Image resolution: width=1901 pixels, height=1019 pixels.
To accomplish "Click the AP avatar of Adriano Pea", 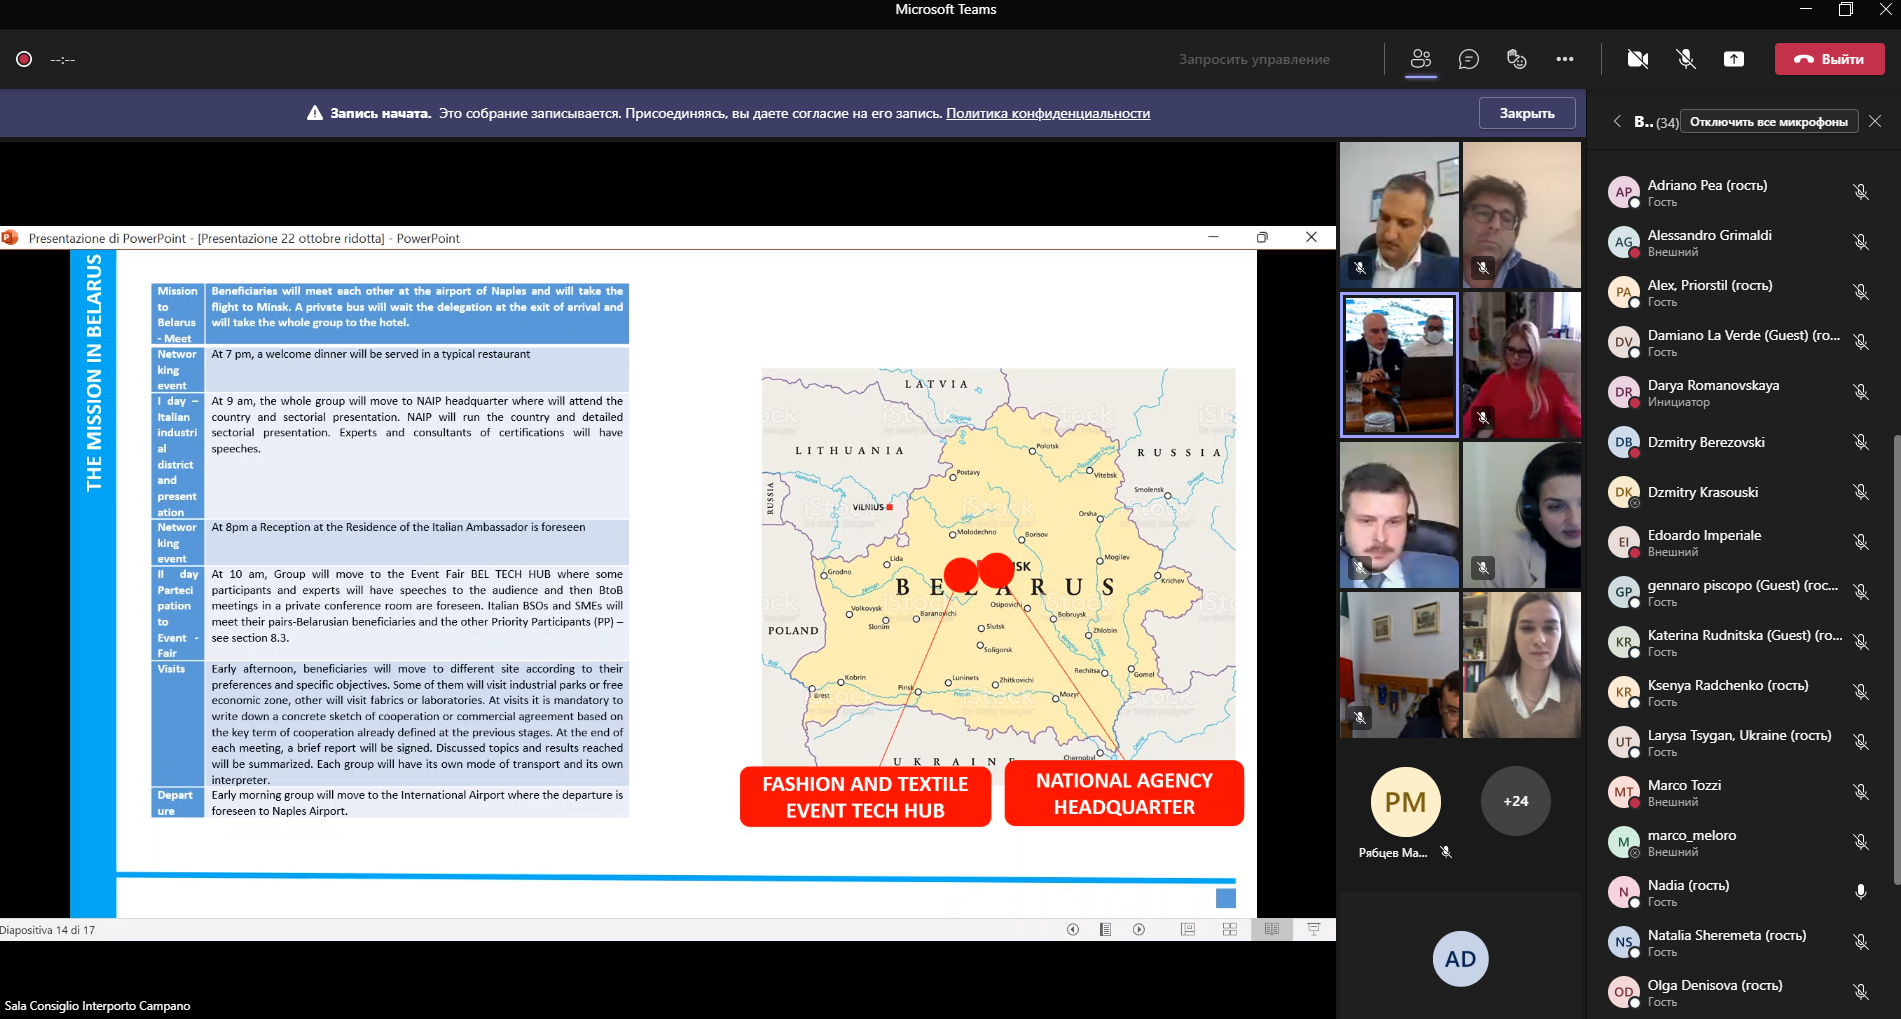I will tap(1623, 192).
